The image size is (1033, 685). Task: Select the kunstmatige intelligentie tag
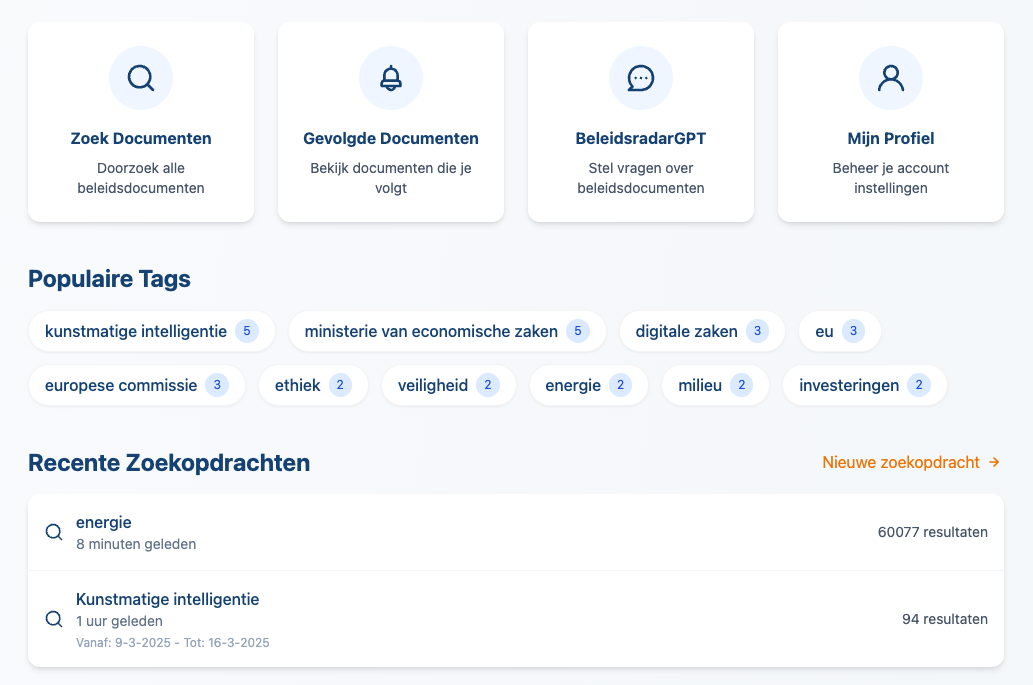(152, 331)
